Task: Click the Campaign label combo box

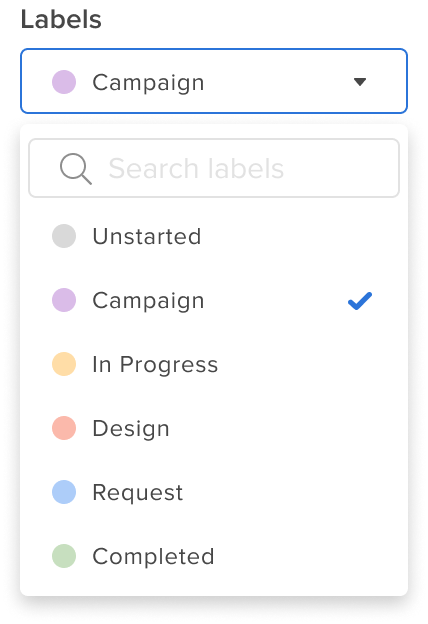Action: pos(214,81)
